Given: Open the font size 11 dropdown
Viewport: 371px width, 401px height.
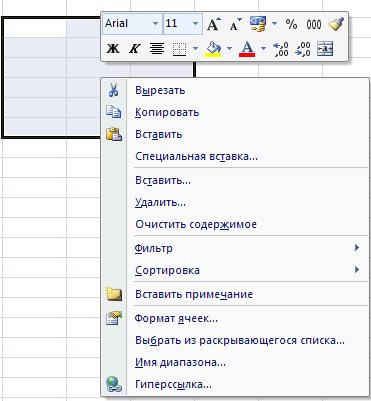Looking at the screenshot, I should [195, 24].
